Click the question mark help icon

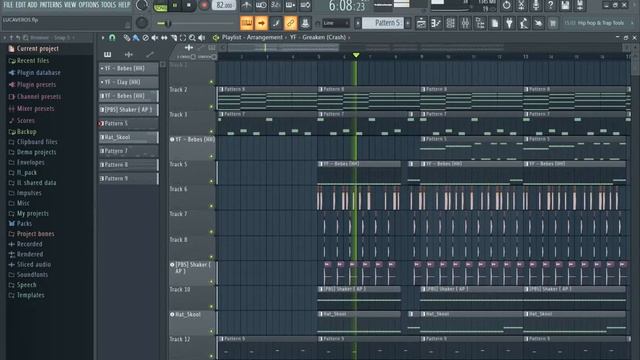coord(551,5)
